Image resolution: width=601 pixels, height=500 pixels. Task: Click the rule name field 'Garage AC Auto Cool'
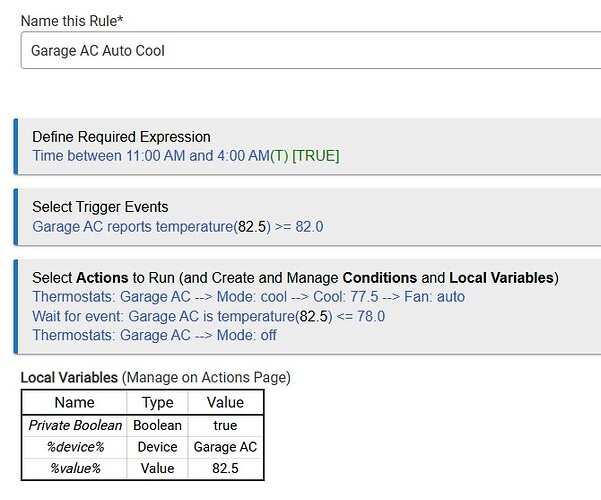[x=310, y=50]
